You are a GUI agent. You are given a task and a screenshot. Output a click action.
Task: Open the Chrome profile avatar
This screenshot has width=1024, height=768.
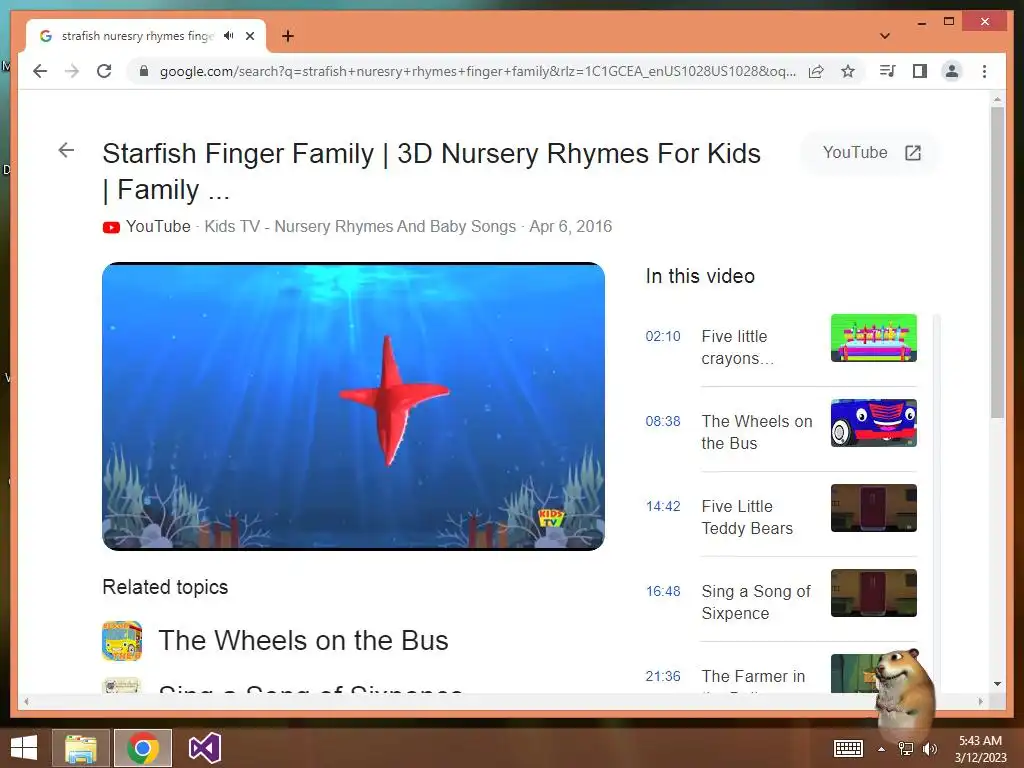pyautogui.click(x=952, y=71)
